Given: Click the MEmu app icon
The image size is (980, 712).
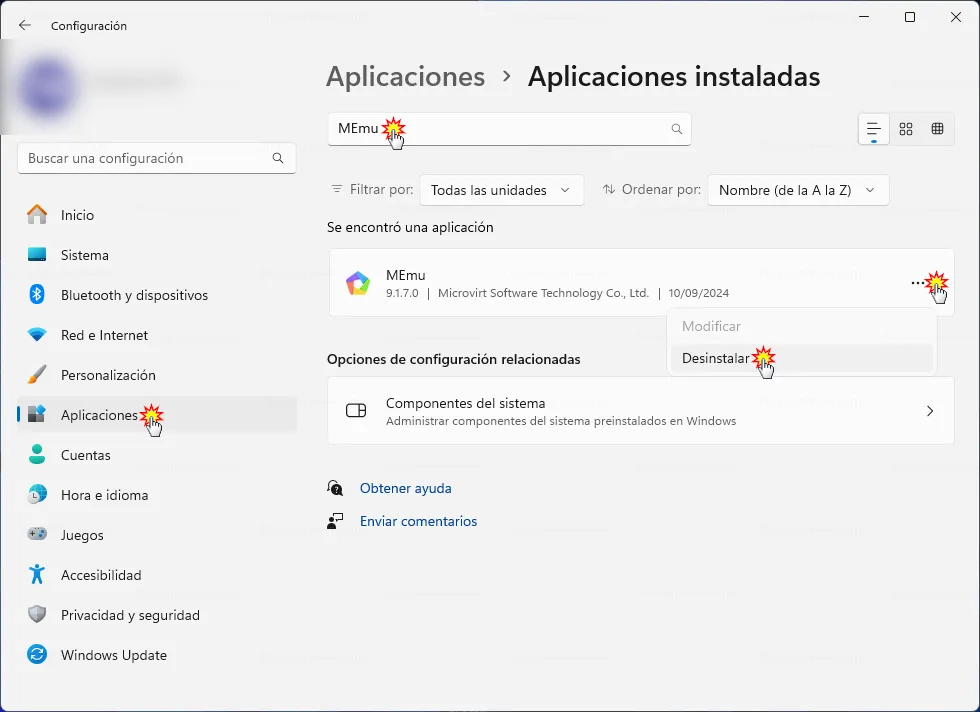Looking at the screenshot, I should [358, 283].
